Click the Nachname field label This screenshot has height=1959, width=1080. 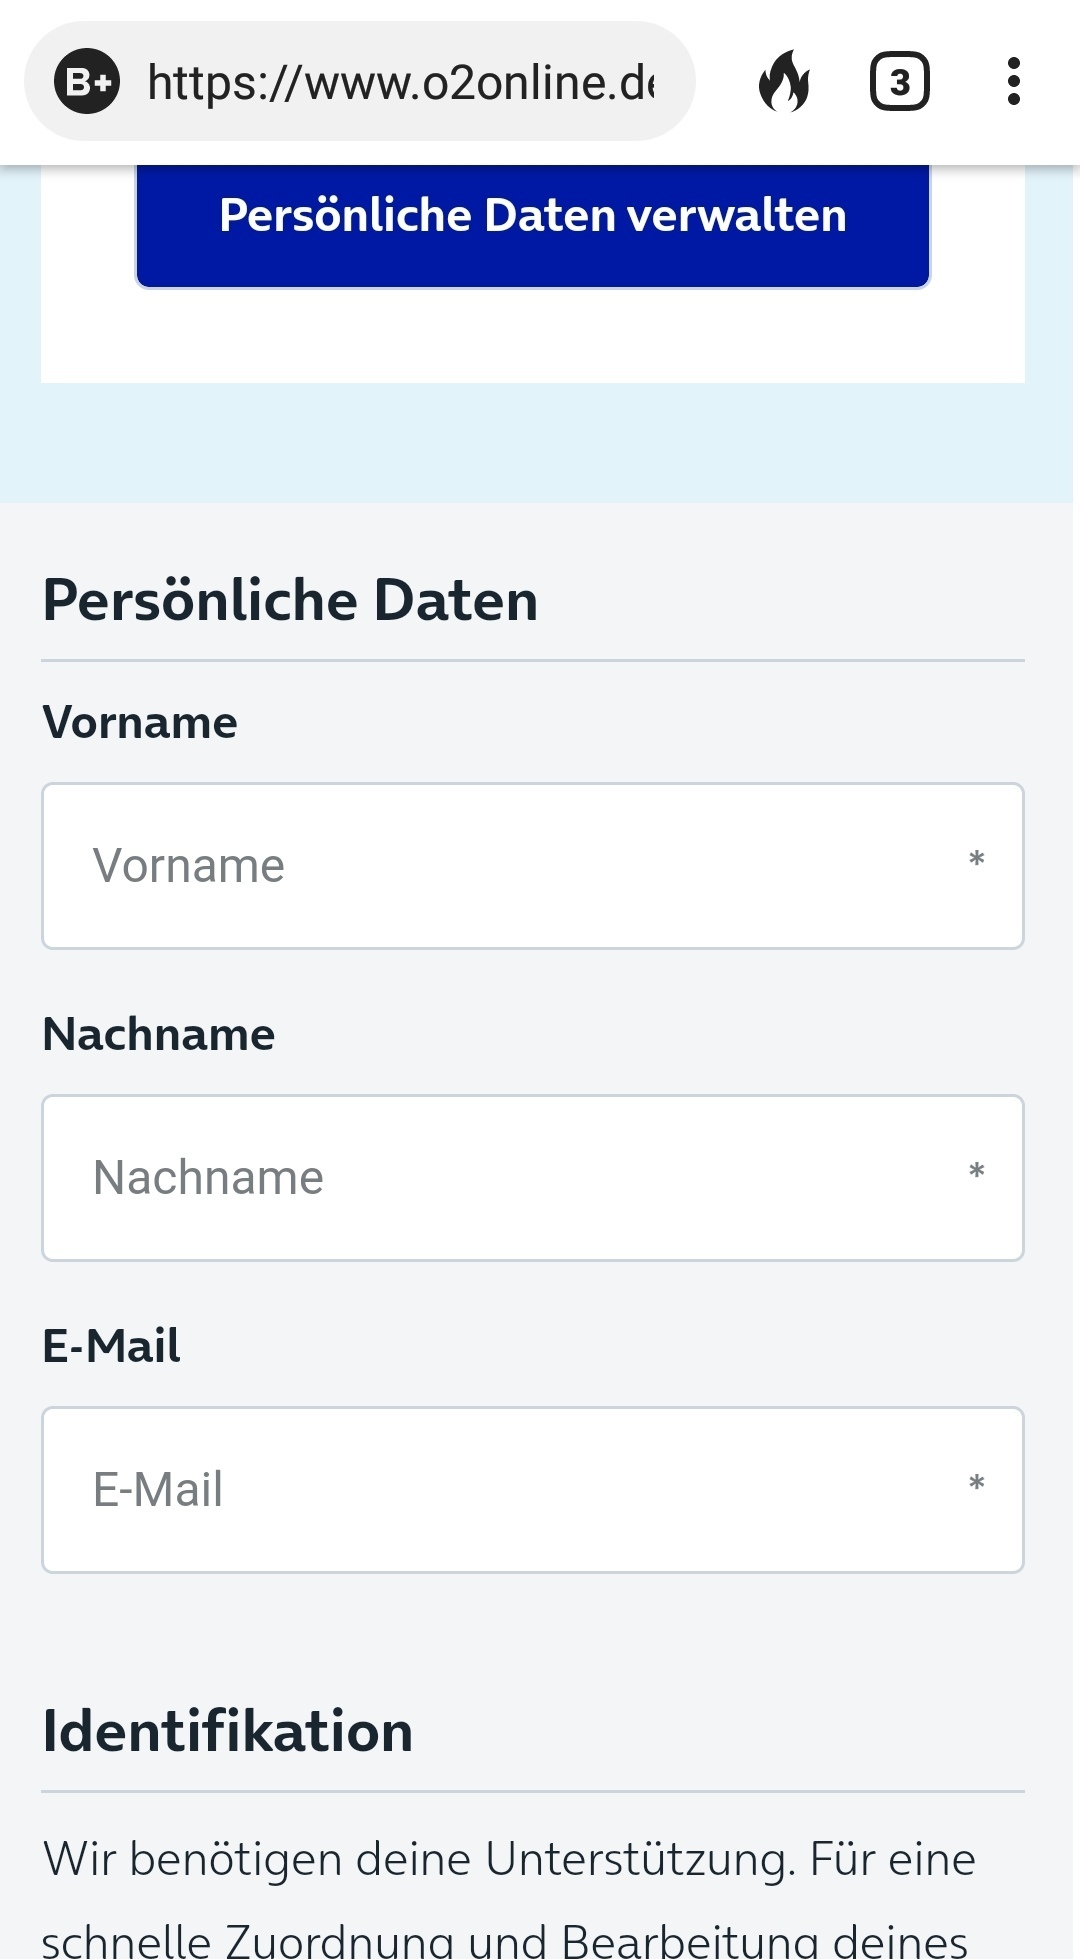[x=158, y=1034]
